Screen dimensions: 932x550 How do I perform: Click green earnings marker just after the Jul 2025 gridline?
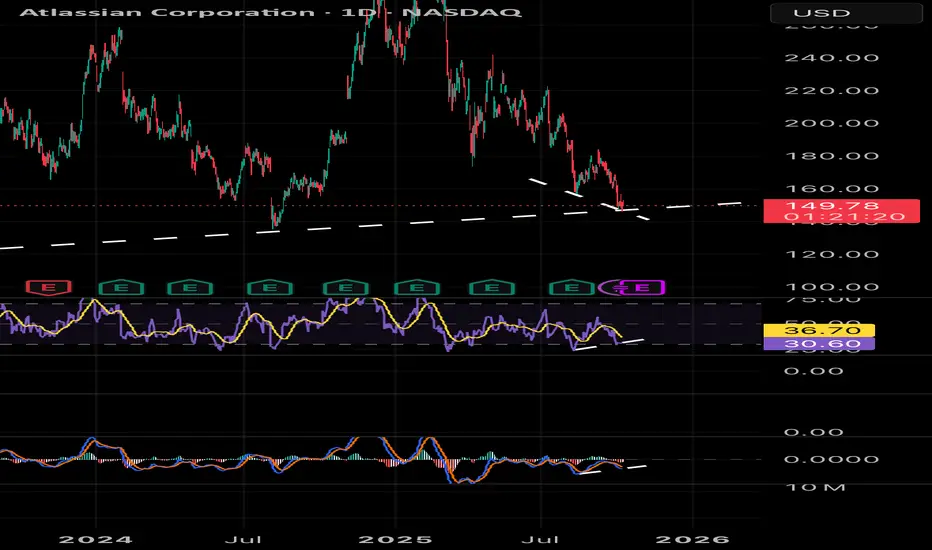572,288
